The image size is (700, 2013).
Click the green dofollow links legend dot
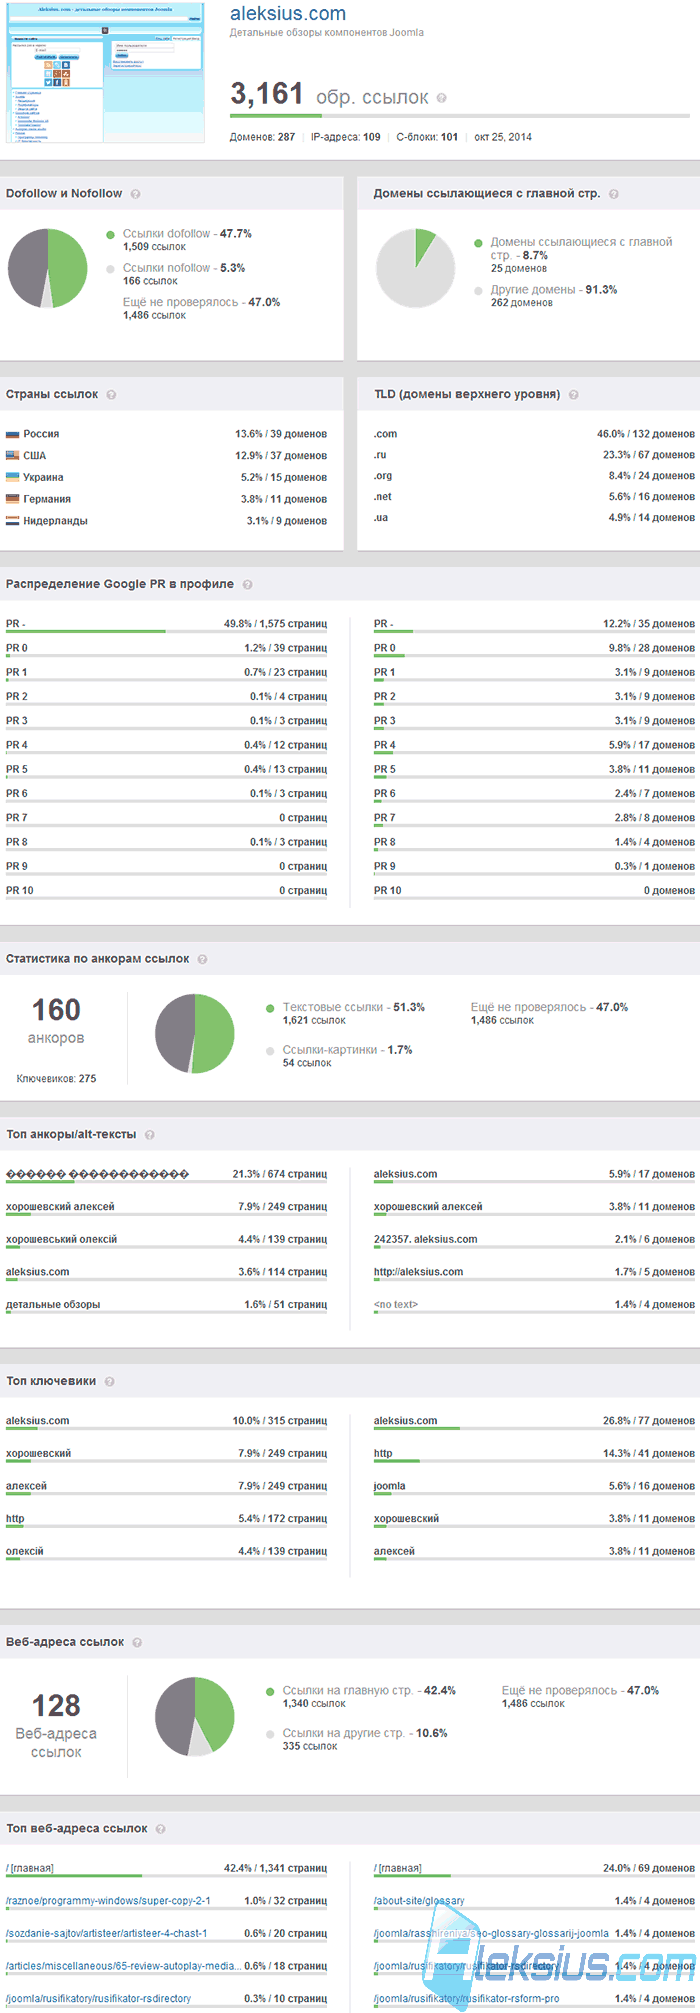(x=110, y=235)
